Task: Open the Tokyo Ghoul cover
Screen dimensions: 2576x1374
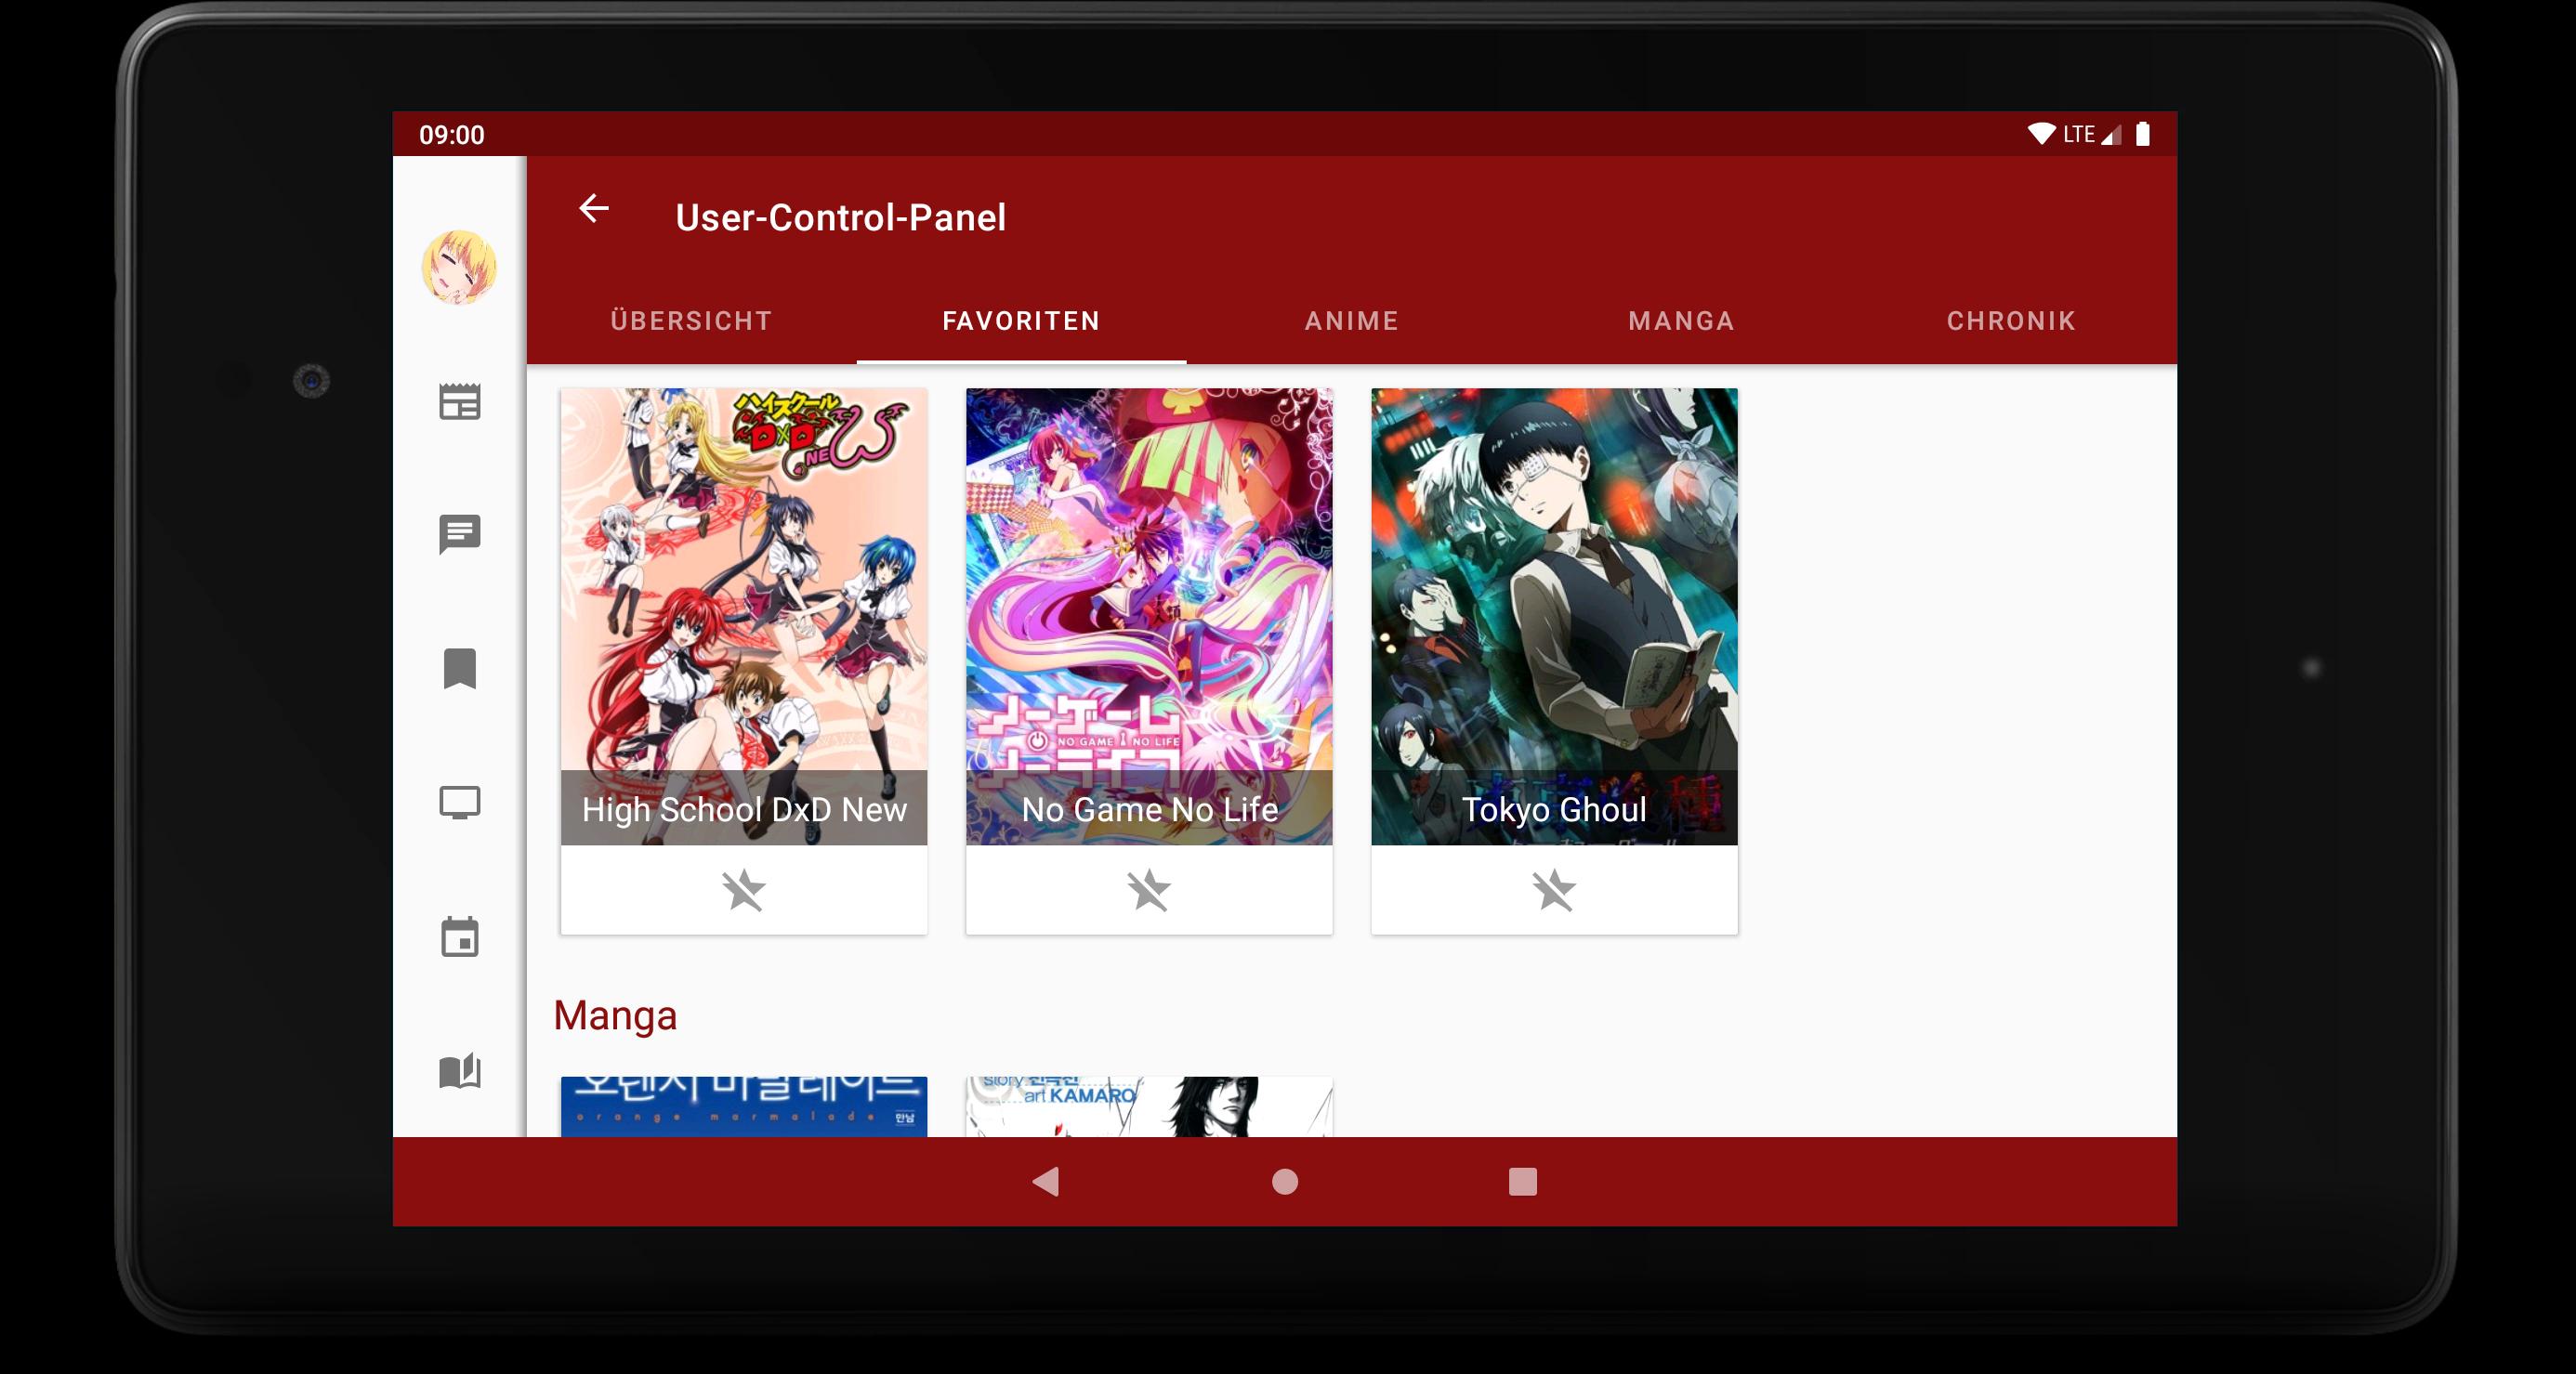Action: (1554, 616)
